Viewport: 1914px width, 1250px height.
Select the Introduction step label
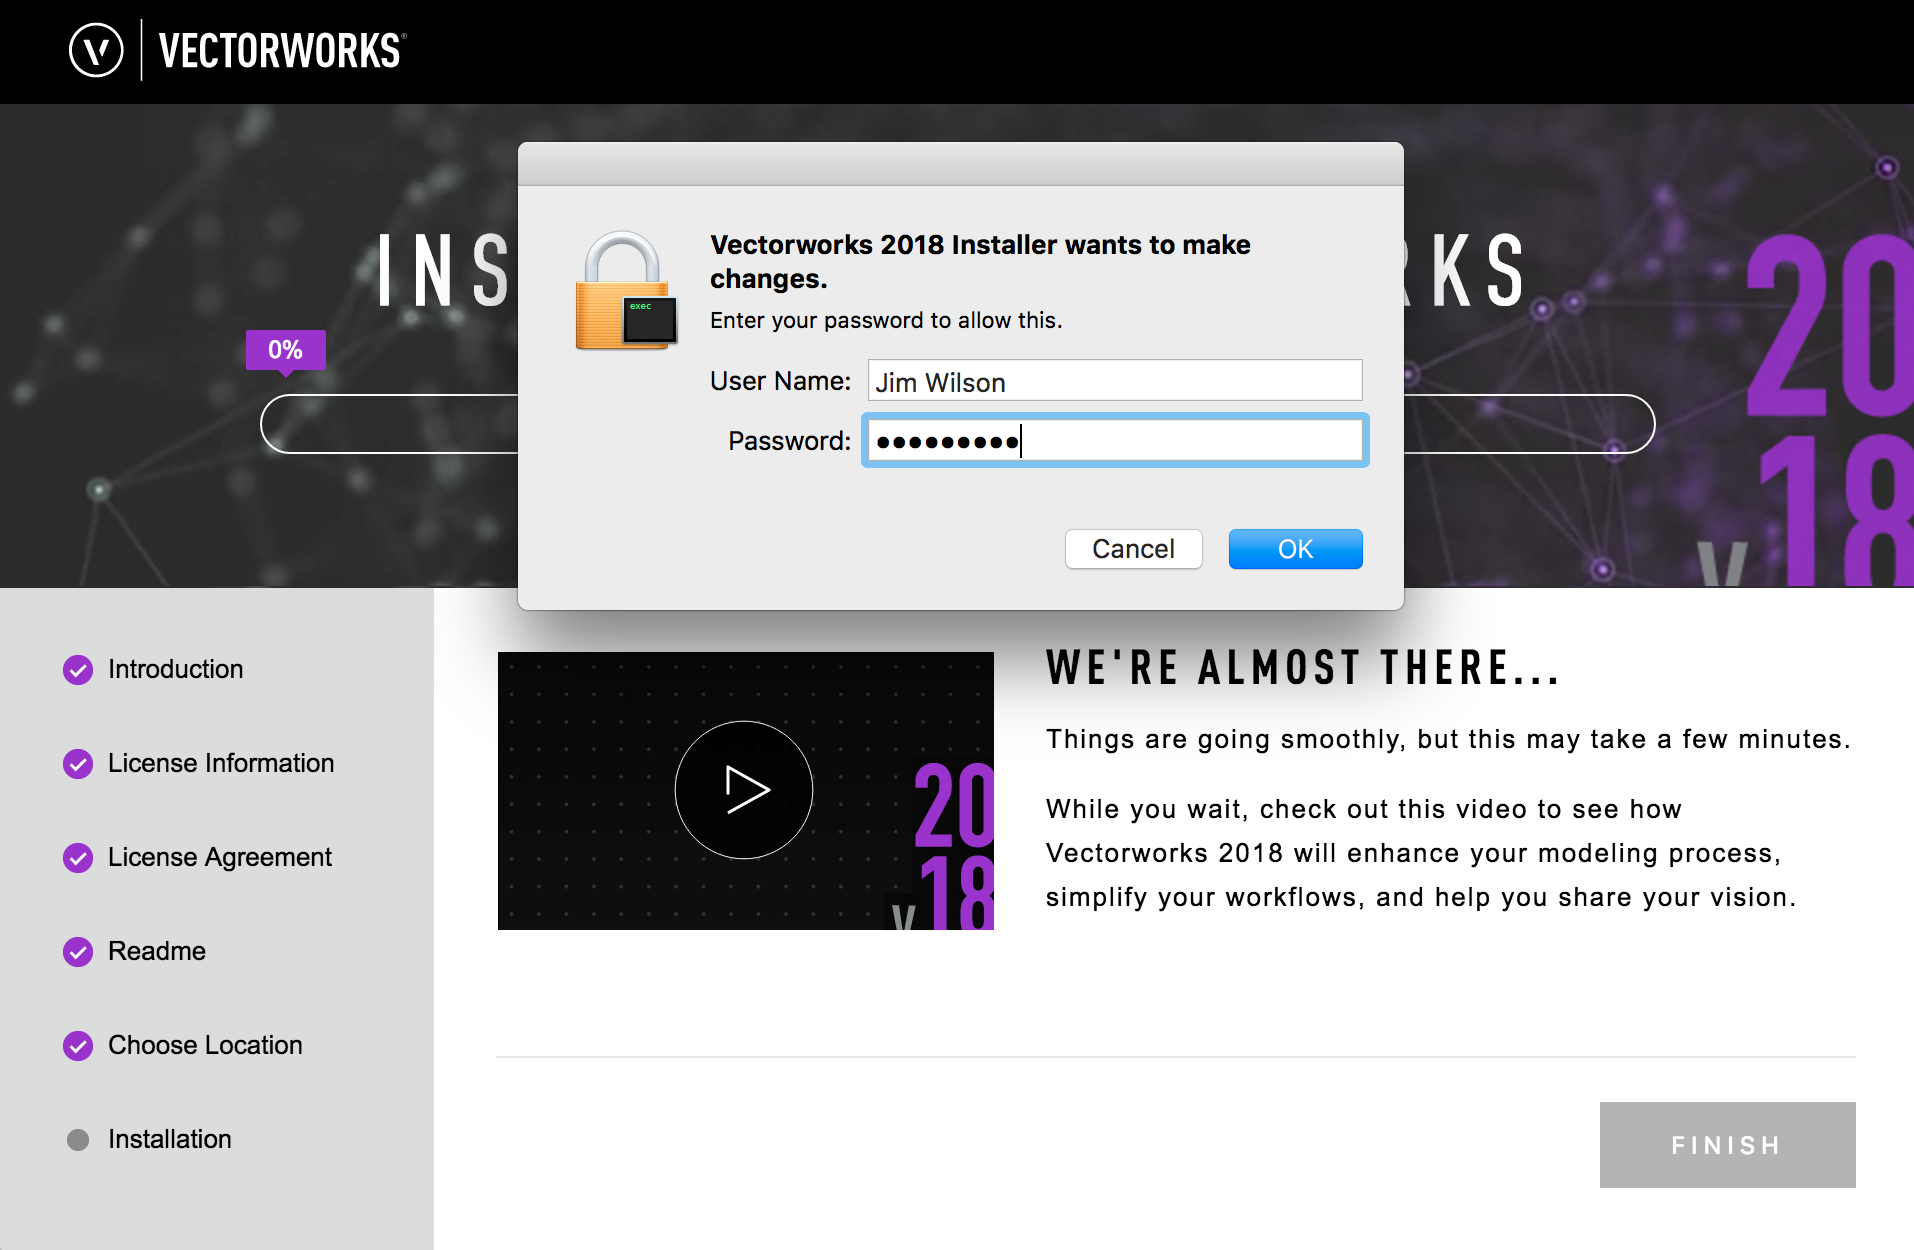175,669
